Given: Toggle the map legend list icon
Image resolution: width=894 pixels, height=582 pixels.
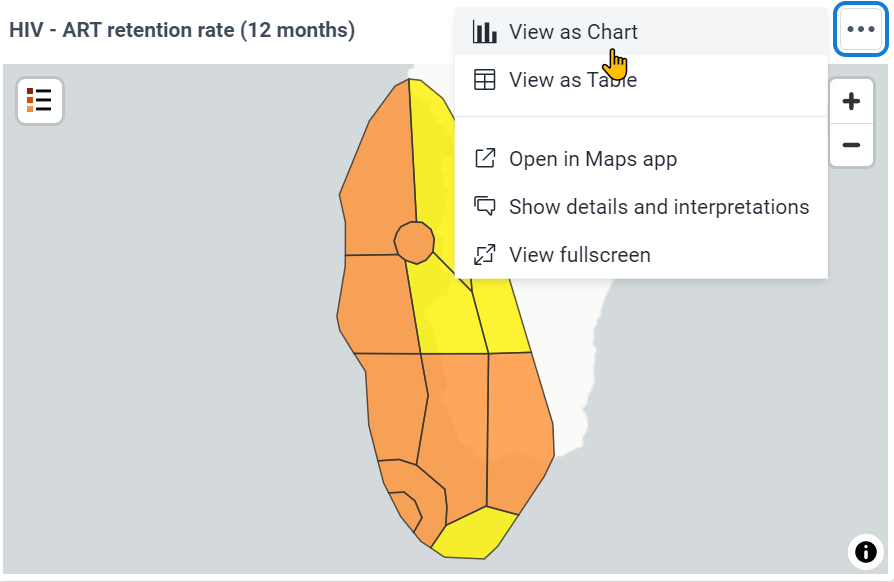Looking at the screenshot, I should click(x=39, y=101).
